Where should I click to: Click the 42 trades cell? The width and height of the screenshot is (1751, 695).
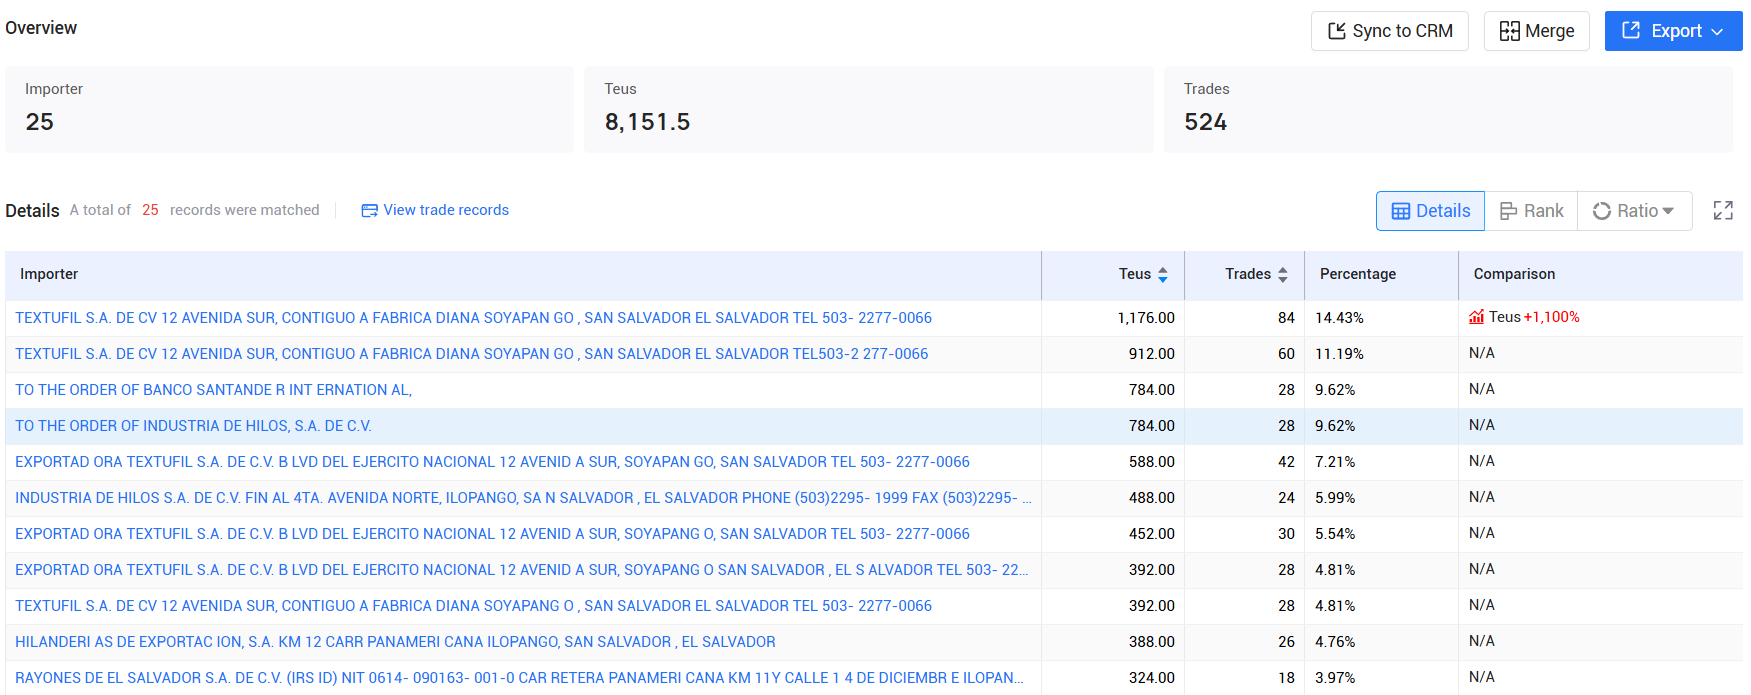1286,462
